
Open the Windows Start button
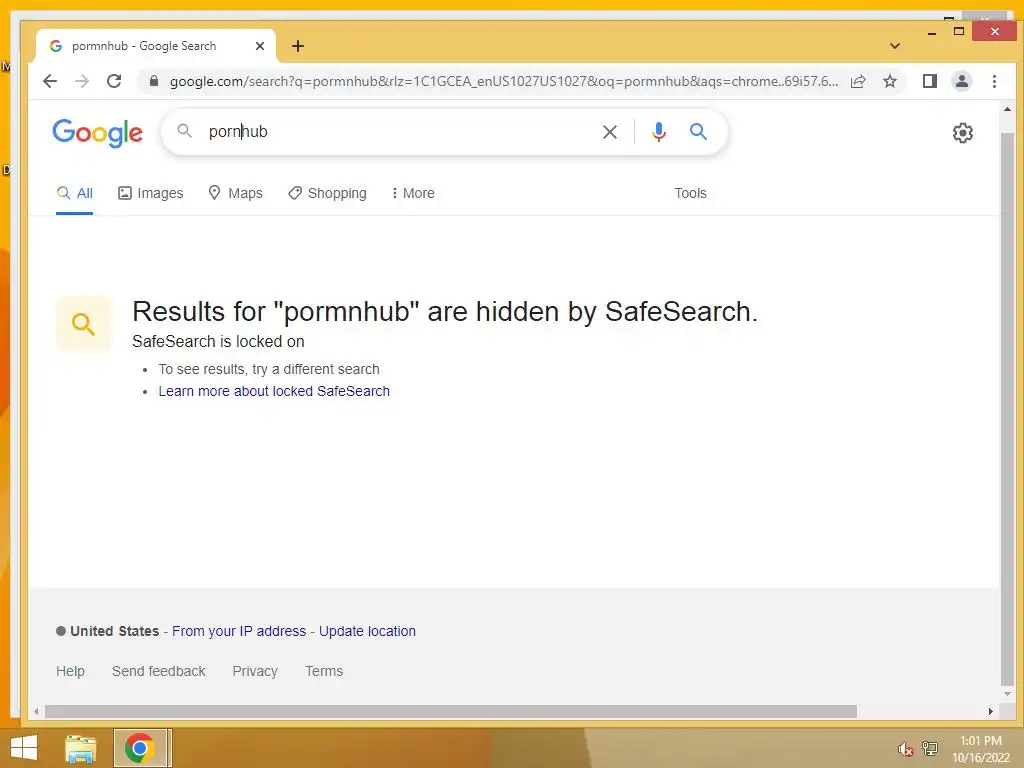24,748
